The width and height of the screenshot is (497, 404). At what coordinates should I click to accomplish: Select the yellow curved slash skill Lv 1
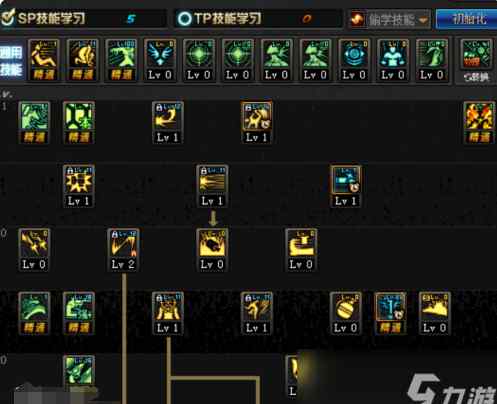167,123
